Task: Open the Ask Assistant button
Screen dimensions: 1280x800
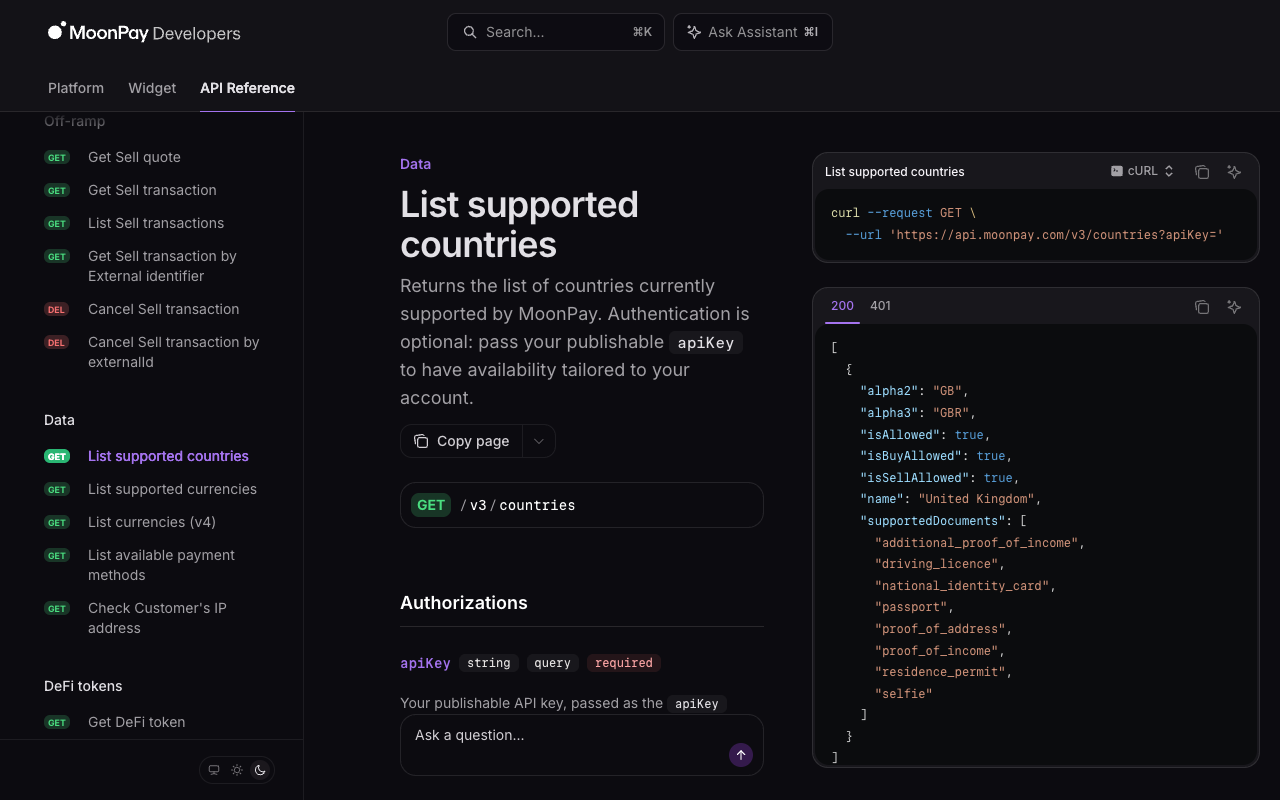Action: click(x=753, y=32)
